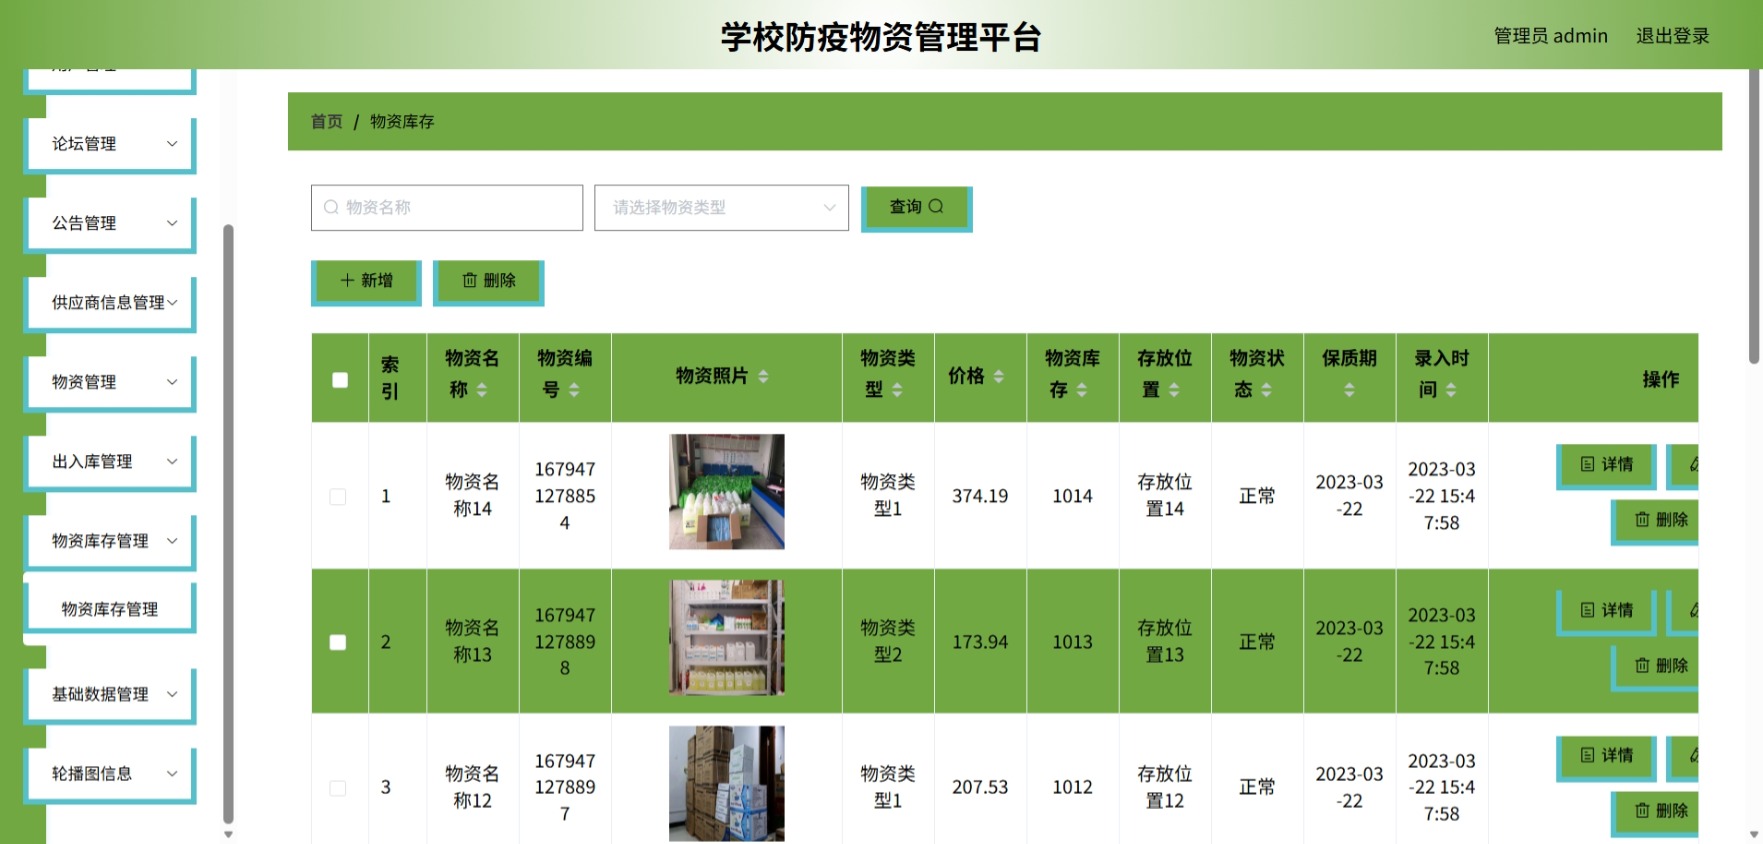Click sort icon for 物资照片 column
The image size is (1763, 844).
click(763, 376)
